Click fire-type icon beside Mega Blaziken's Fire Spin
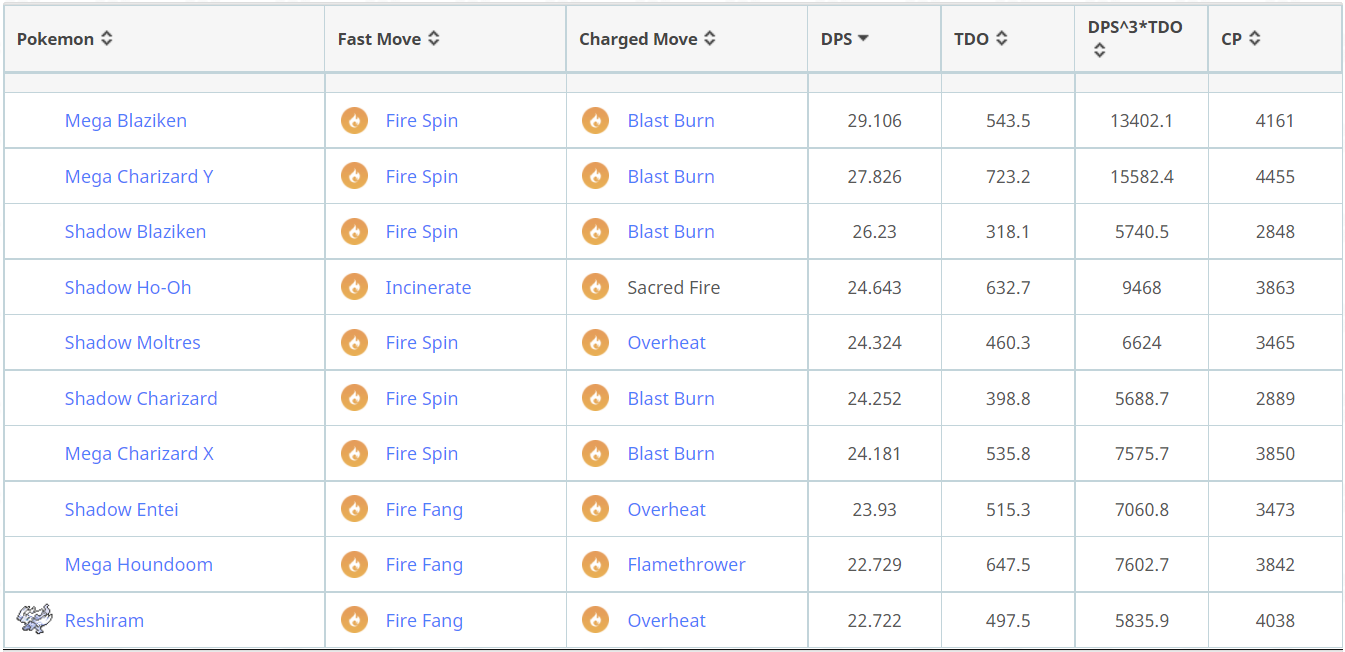1345x652 pixels. coord(354,121)
